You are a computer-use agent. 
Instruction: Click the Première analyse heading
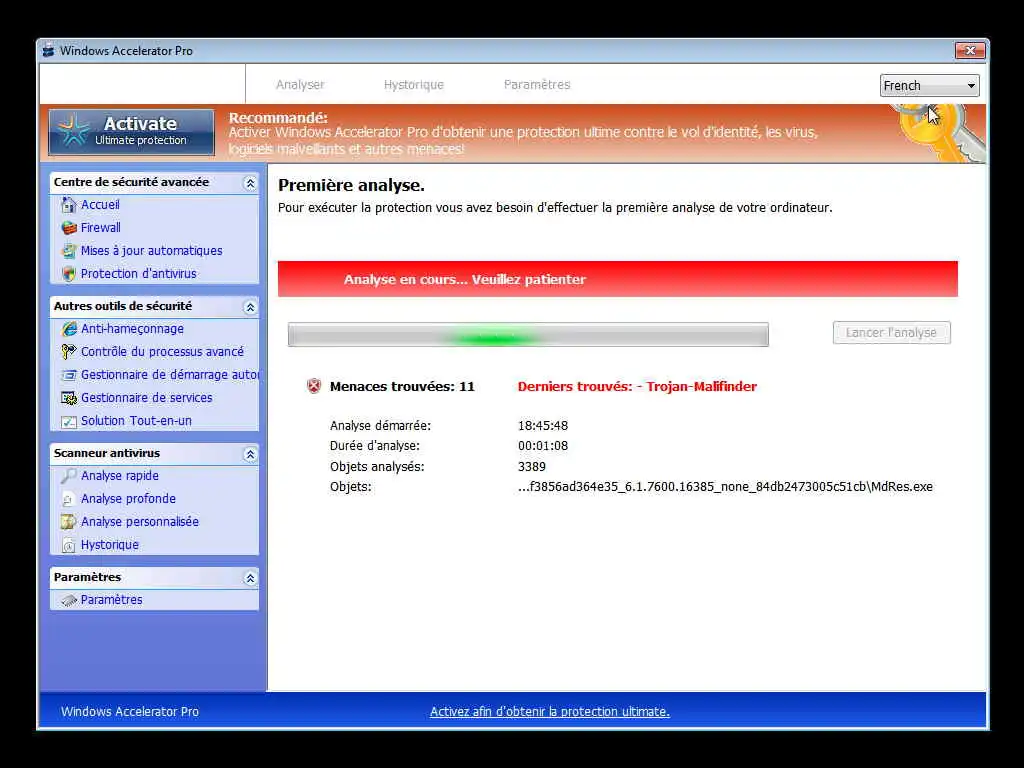click(351, 185)
